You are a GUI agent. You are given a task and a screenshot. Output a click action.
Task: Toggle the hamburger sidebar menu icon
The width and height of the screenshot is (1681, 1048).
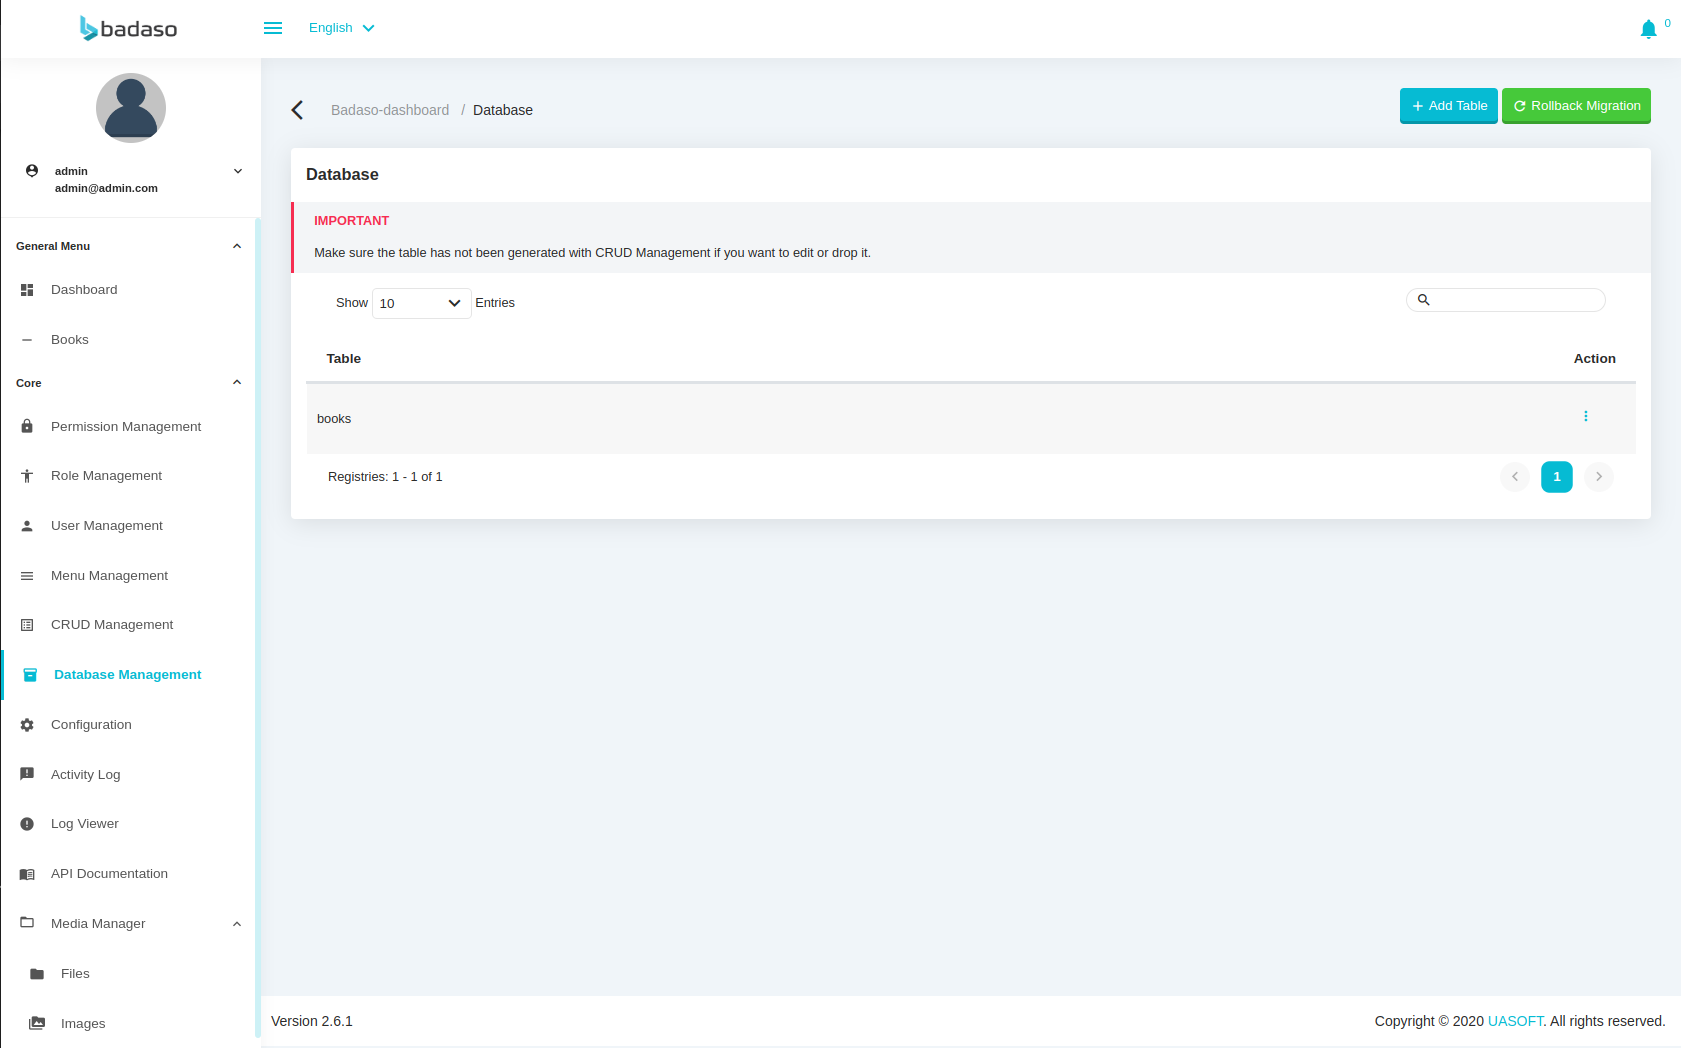273,28
